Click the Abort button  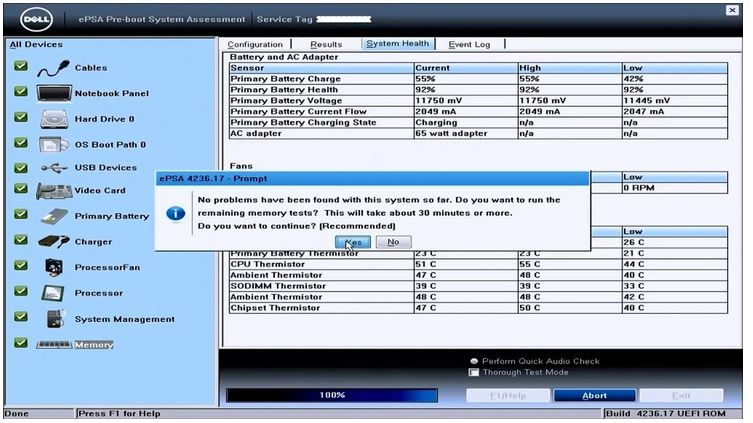[595, 396]
